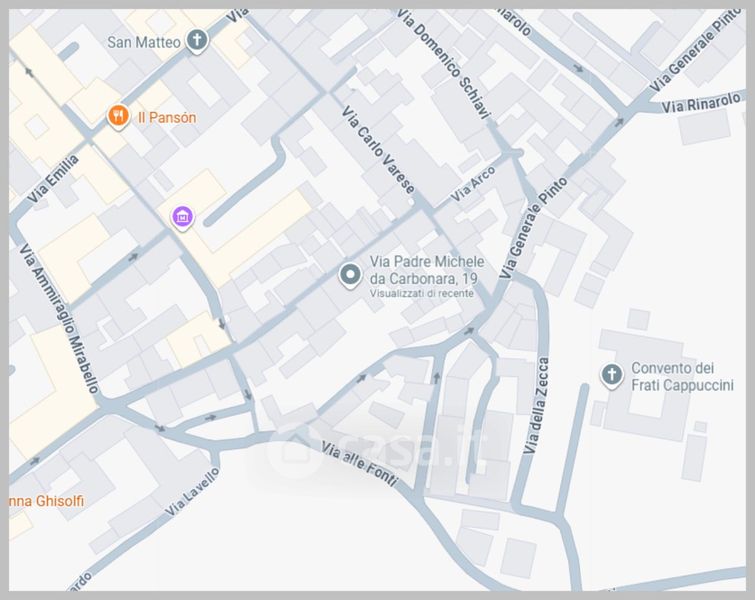755x600 pixels.
Task: Click the Ghisolfi orange place label
Action: pos(46,501)
